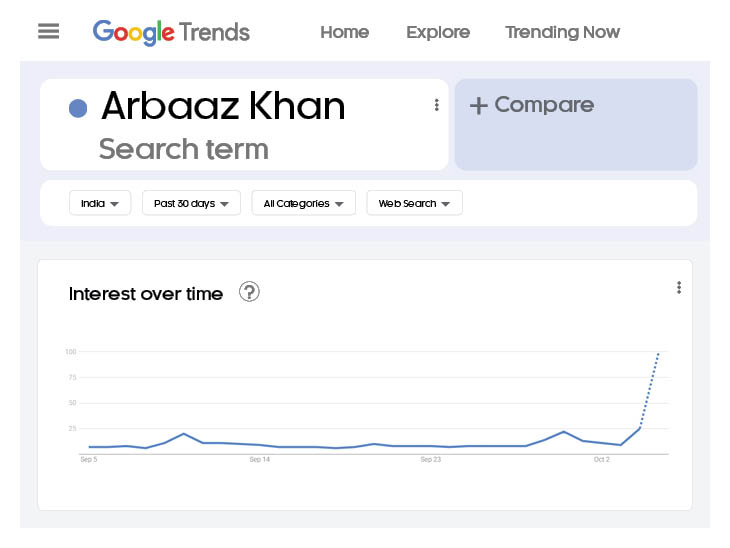730x548 pixels.
Task: Switch to Trending Now
Action: 562,32
